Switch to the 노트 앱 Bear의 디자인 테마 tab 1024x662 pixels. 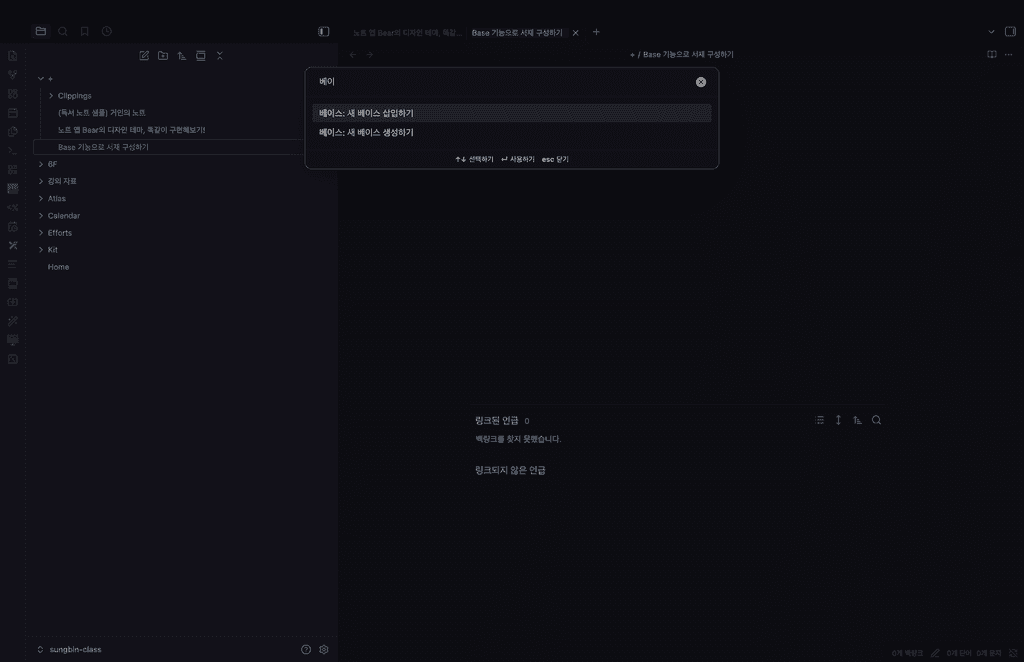tap(406, 33)
